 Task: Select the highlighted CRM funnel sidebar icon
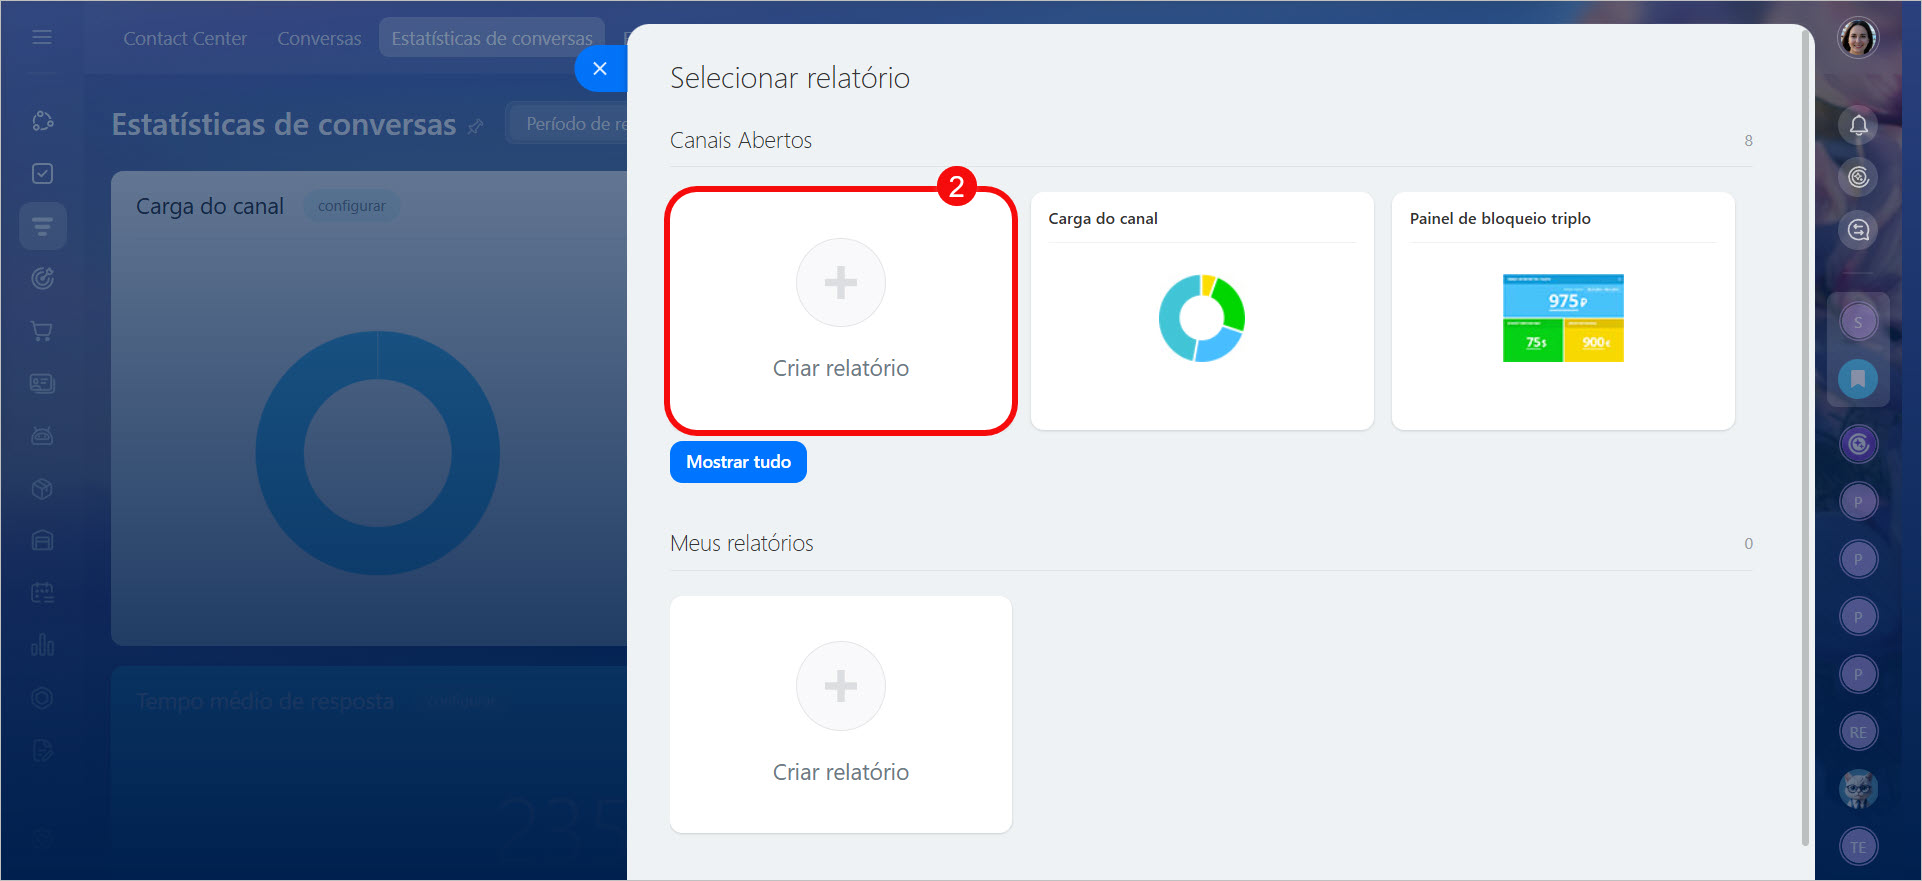coord(42,226)
